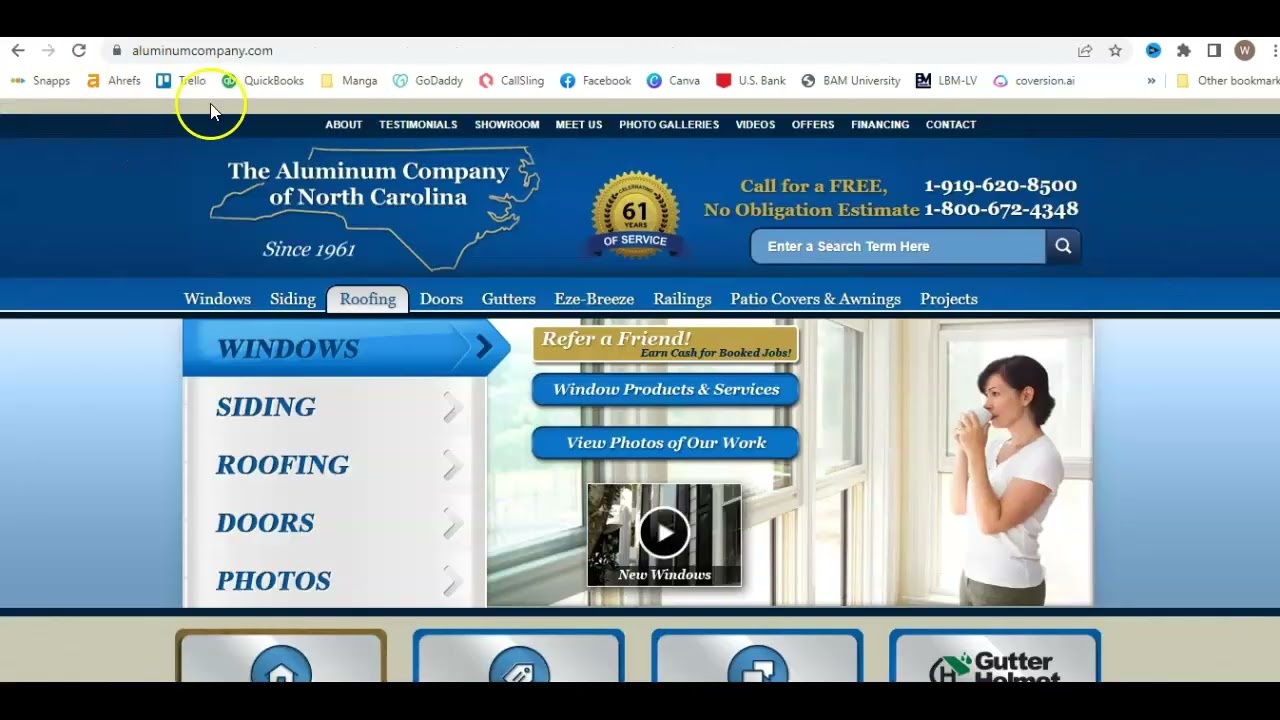Expand the PHOTOS slider panel item
The height and width of the screenshot is (720, 1280).
pos(335,581)
